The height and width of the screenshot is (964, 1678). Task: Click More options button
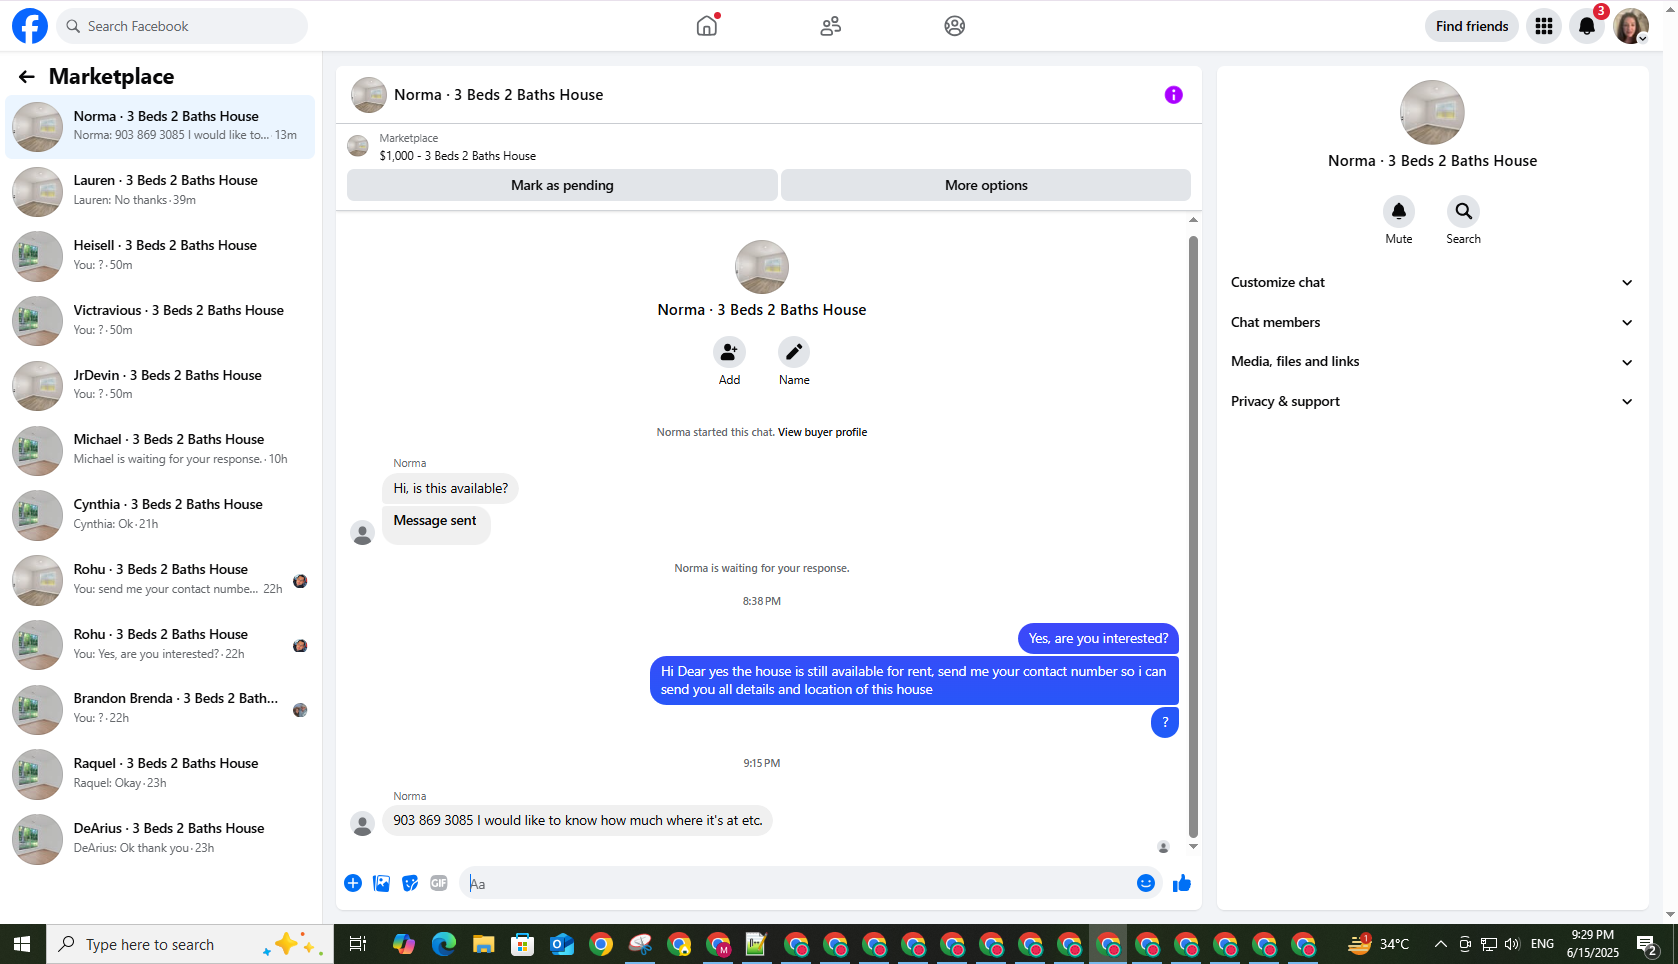point(986,185)
